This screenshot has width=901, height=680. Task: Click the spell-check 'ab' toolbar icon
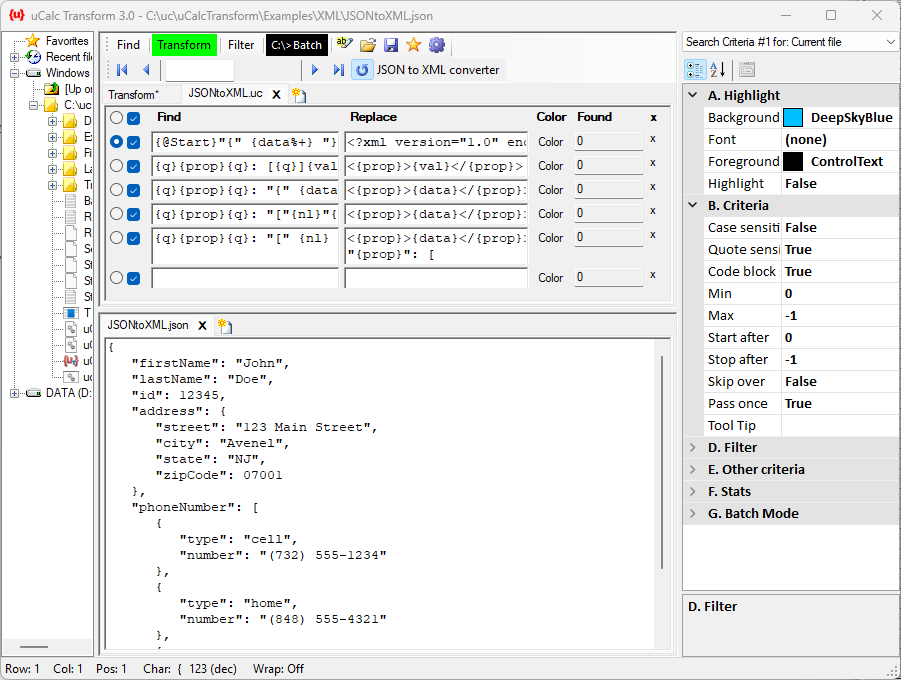coord(345,44)
